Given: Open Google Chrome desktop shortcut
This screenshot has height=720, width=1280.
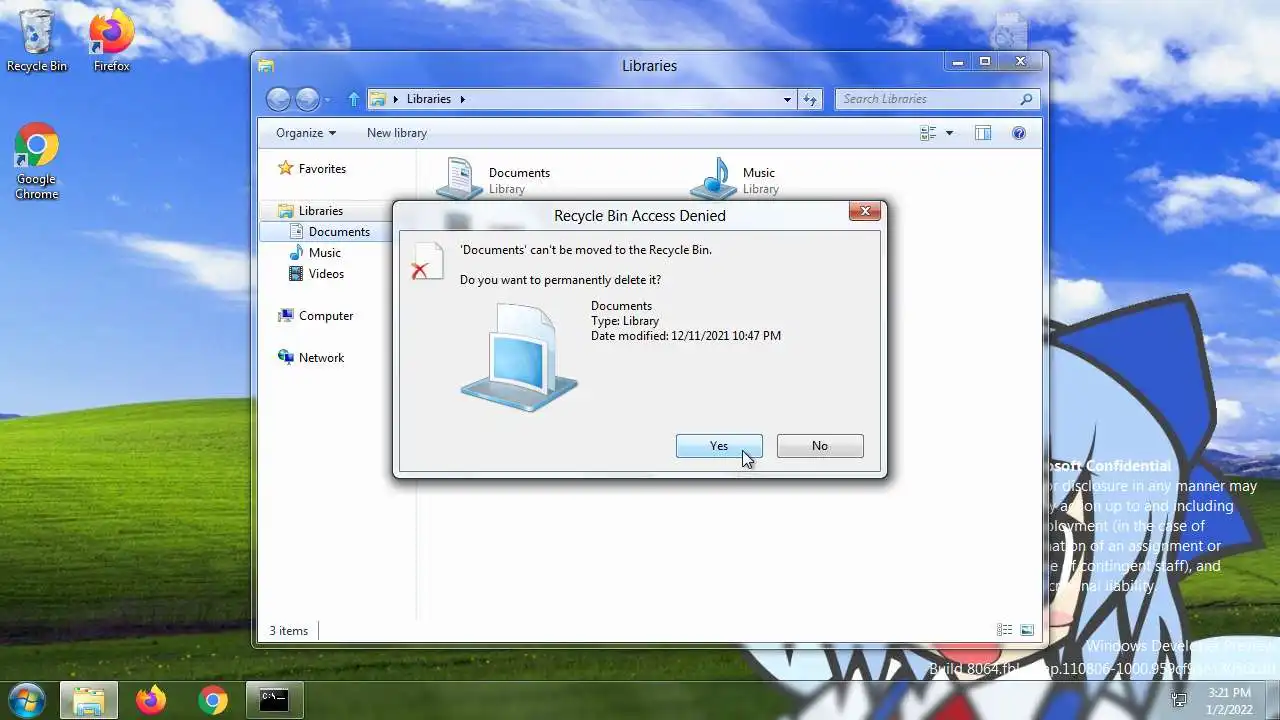Looking at the screenshot, I should click(36, 162).
